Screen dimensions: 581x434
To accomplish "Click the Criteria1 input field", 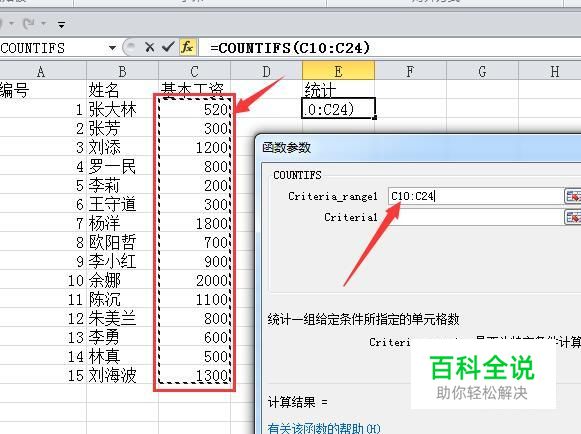I will coord(475,217).
